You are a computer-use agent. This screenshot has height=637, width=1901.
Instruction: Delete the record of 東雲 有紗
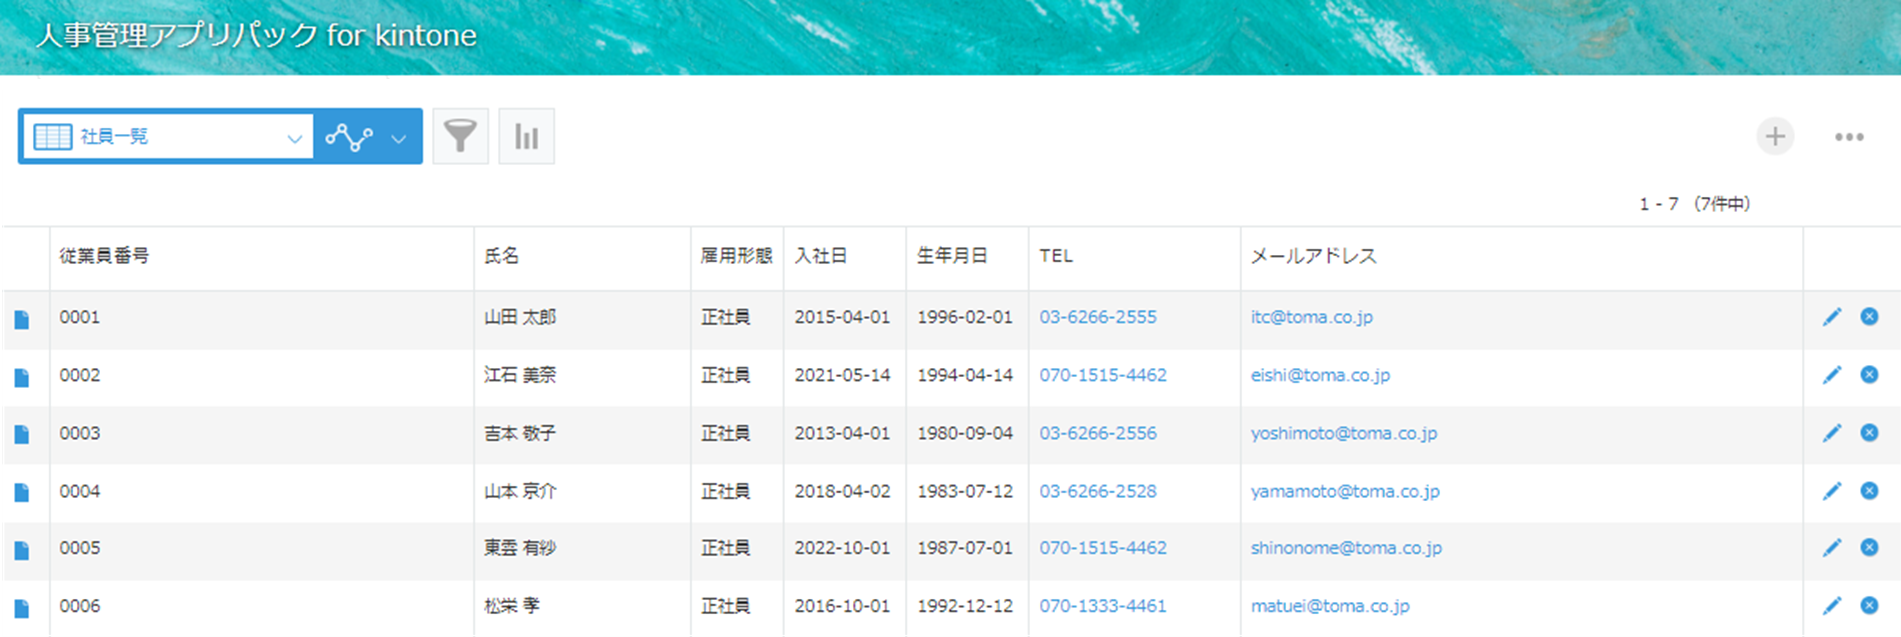click(1869, 548)
